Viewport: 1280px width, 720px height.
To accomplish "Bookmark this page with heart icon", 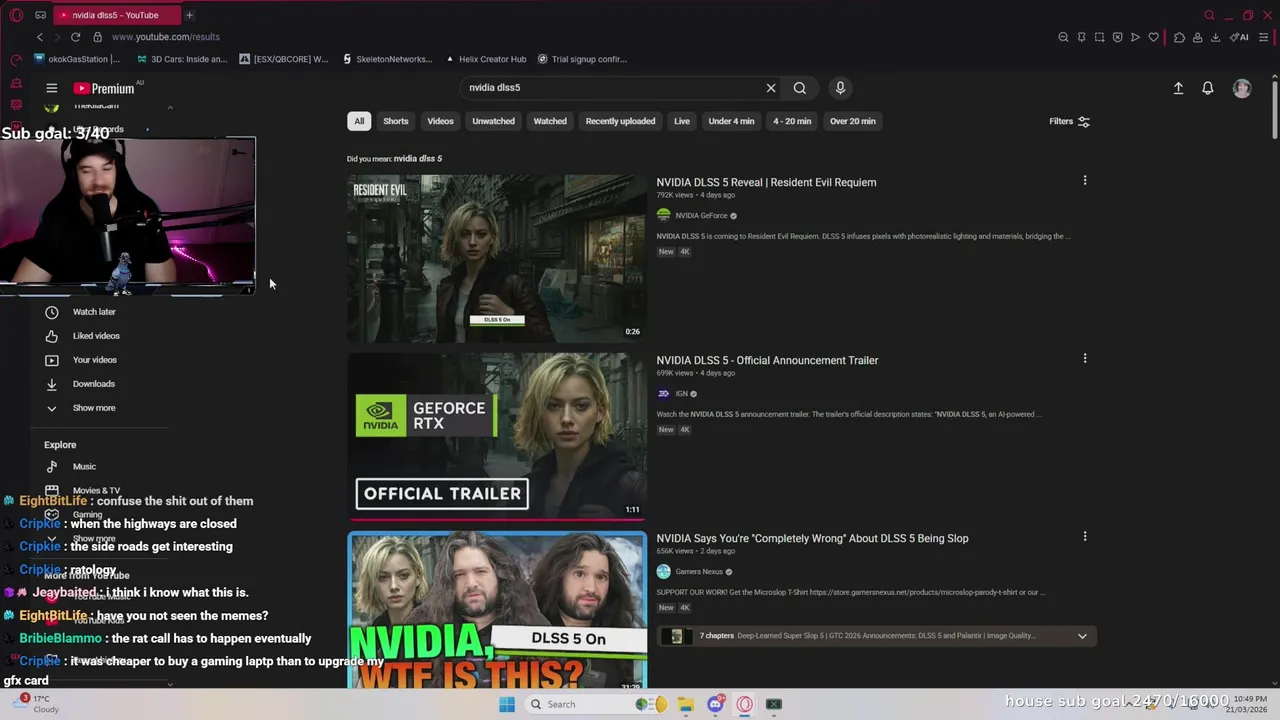I will [1153, 37].
